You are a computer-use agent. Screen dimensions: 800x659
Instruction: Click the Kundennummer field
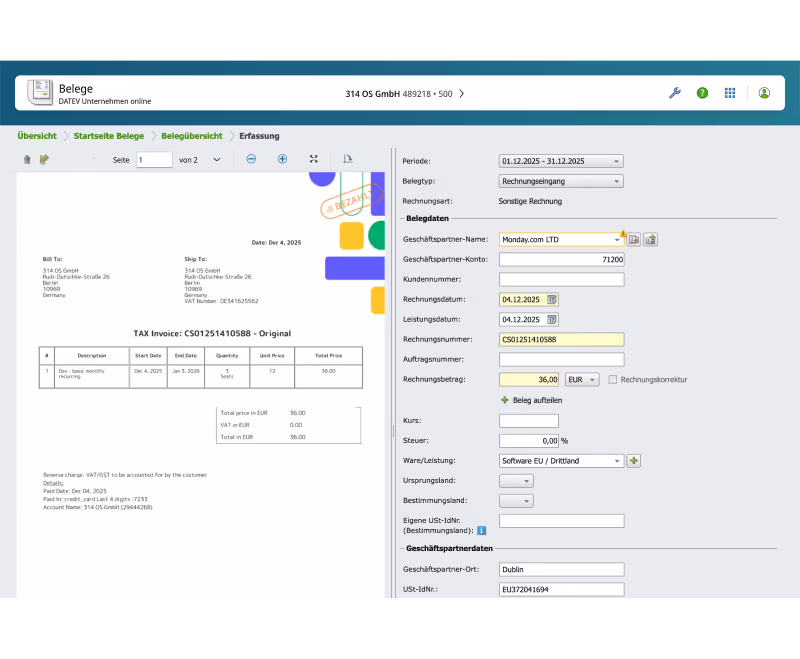[561, 280]
